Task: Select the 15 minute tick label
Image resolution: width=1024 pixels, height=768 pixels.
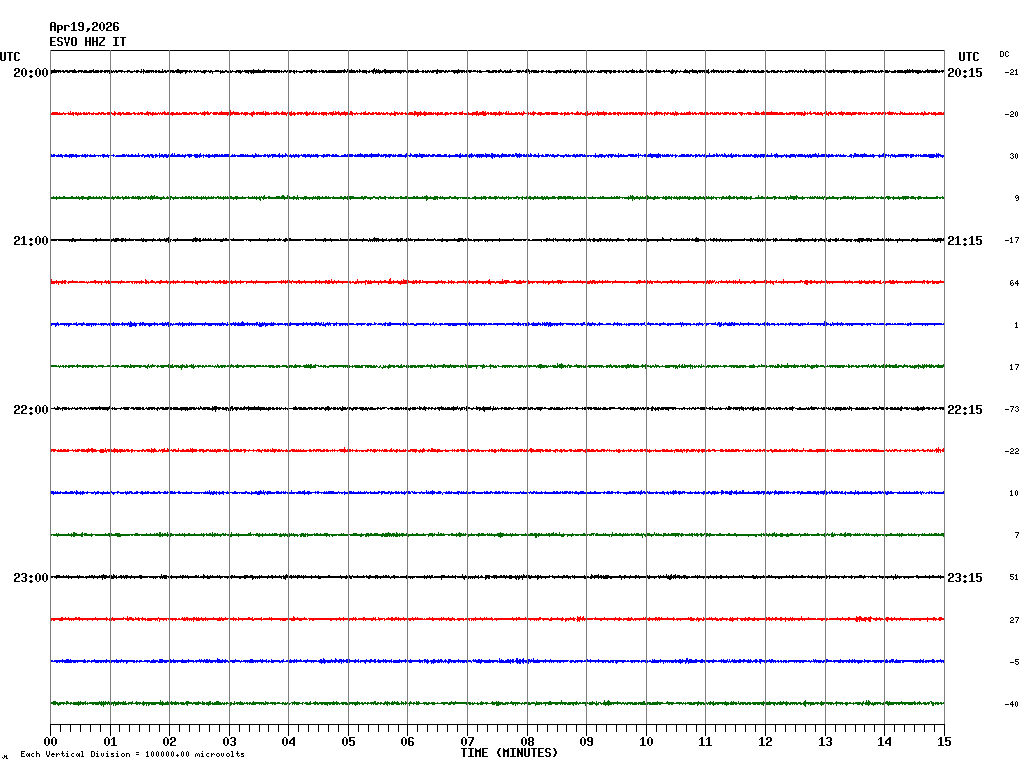Action: (943, 742)
